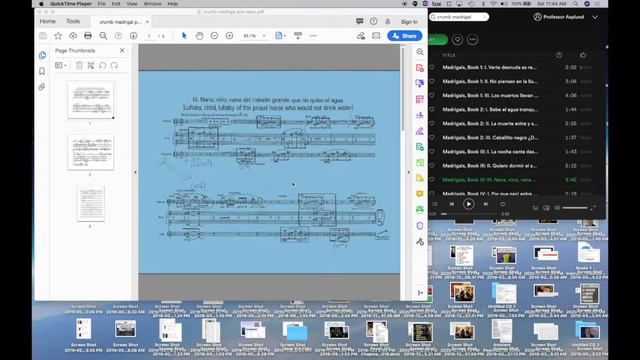This screenshot has height=360, width=640.
Task: Switch to the Tools tab in Acrobat
Action: [73, 21]
